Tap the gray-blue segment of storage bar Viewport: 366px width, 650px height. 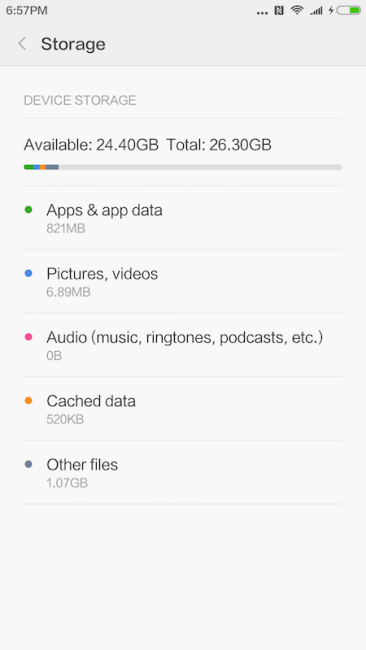(52, 167)
